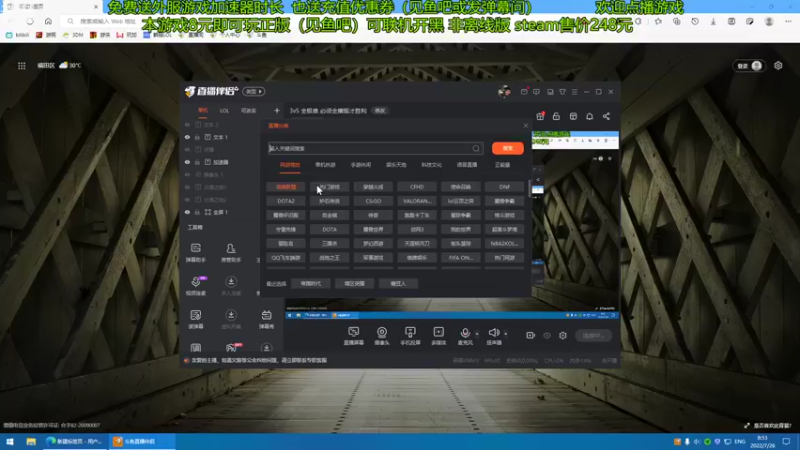Toggle visibility of 加速器 layer

[x=187, y=162]
